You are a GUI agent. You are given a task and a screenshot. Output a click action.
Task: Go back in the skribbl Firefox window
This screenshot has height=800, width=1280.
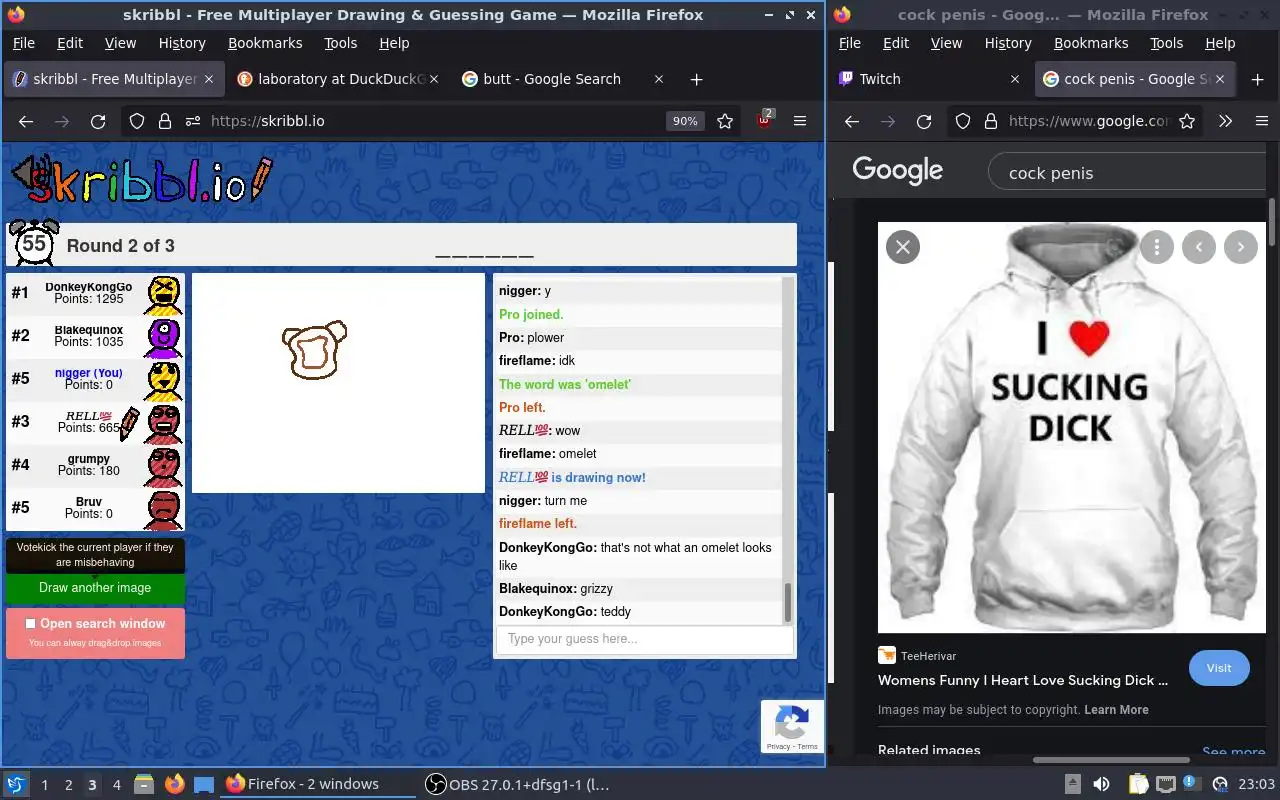(x=27, y=121)
